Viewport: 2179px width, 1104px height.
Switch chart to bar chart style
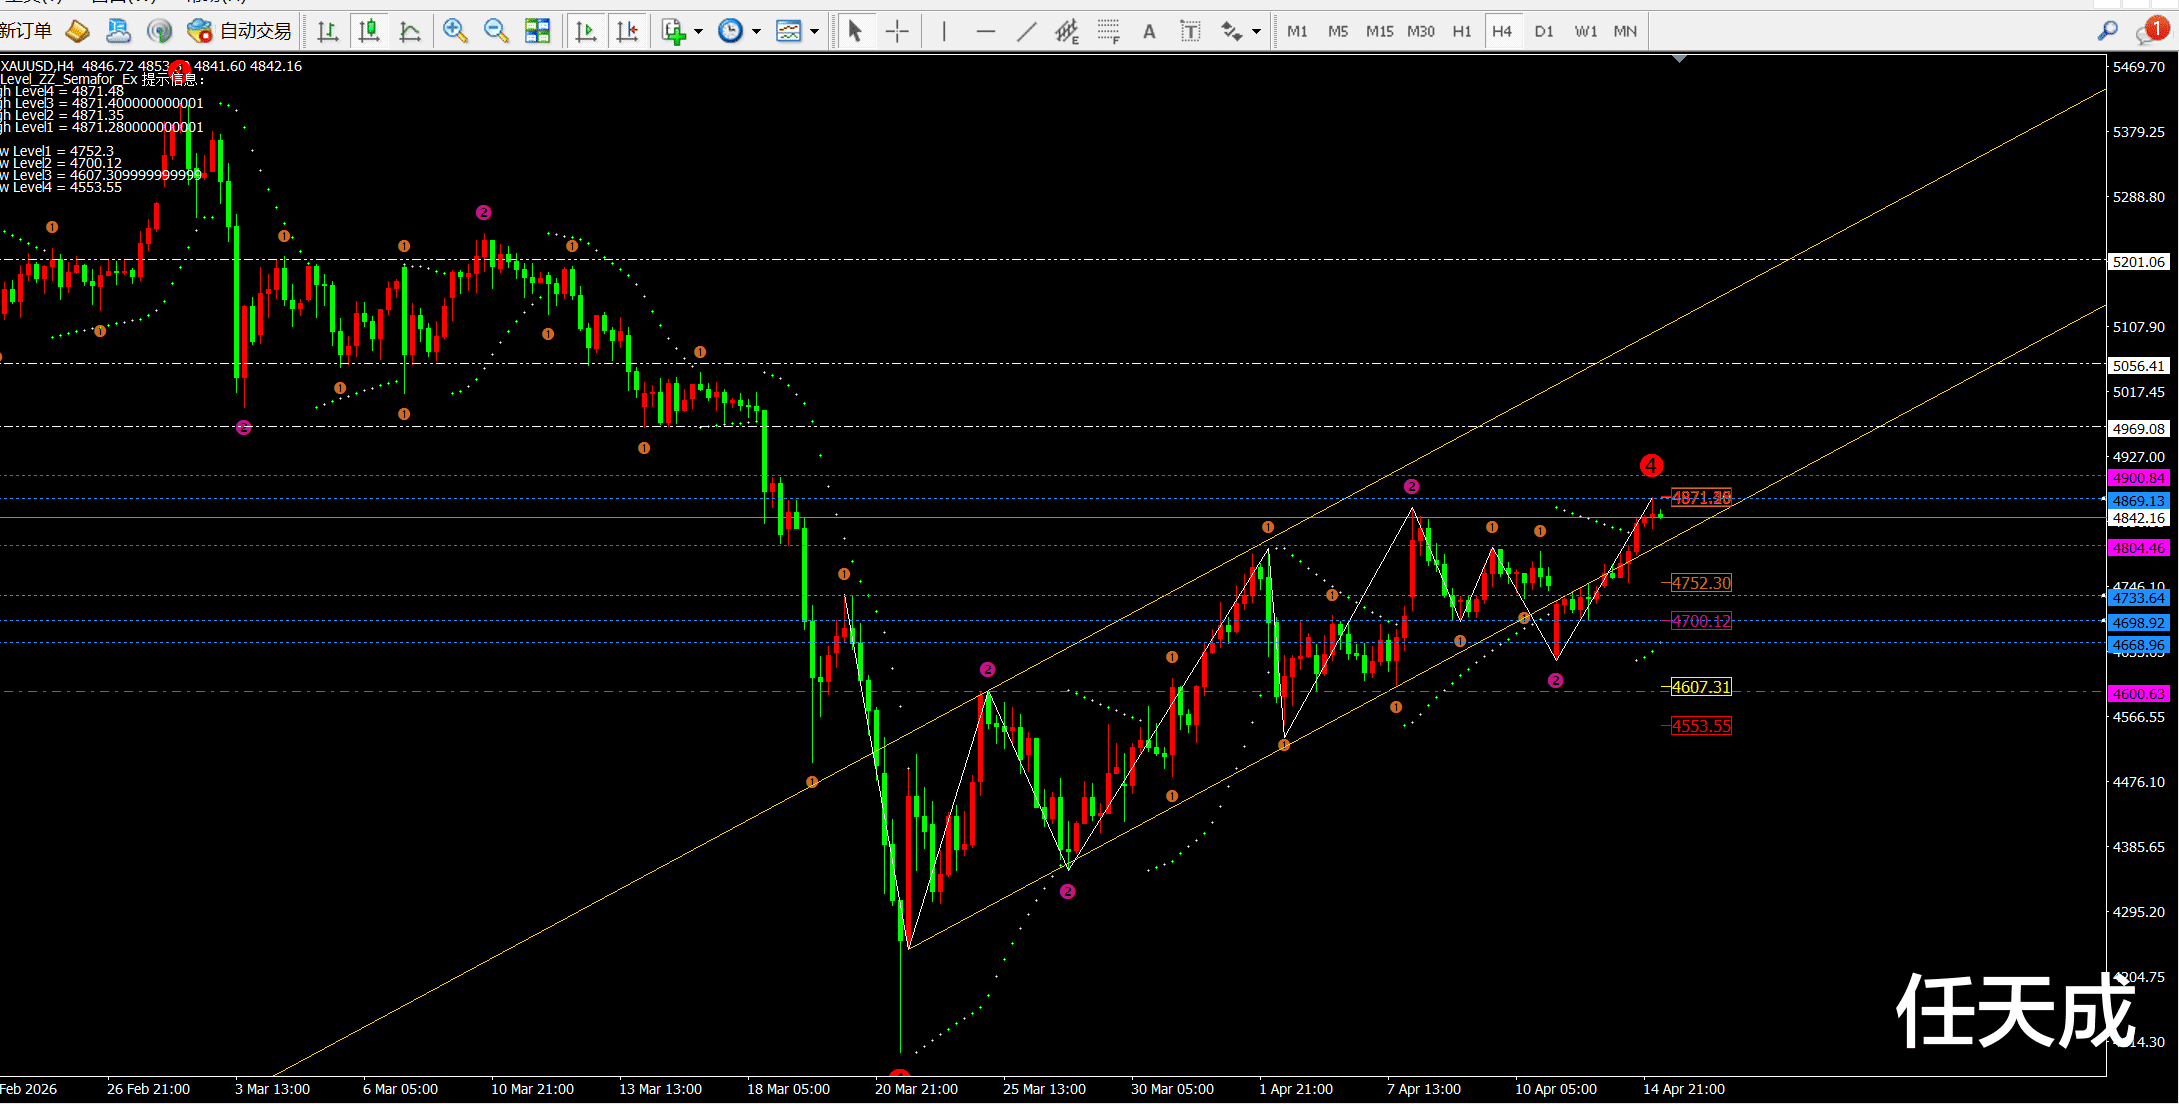click(x=327, y=31)
